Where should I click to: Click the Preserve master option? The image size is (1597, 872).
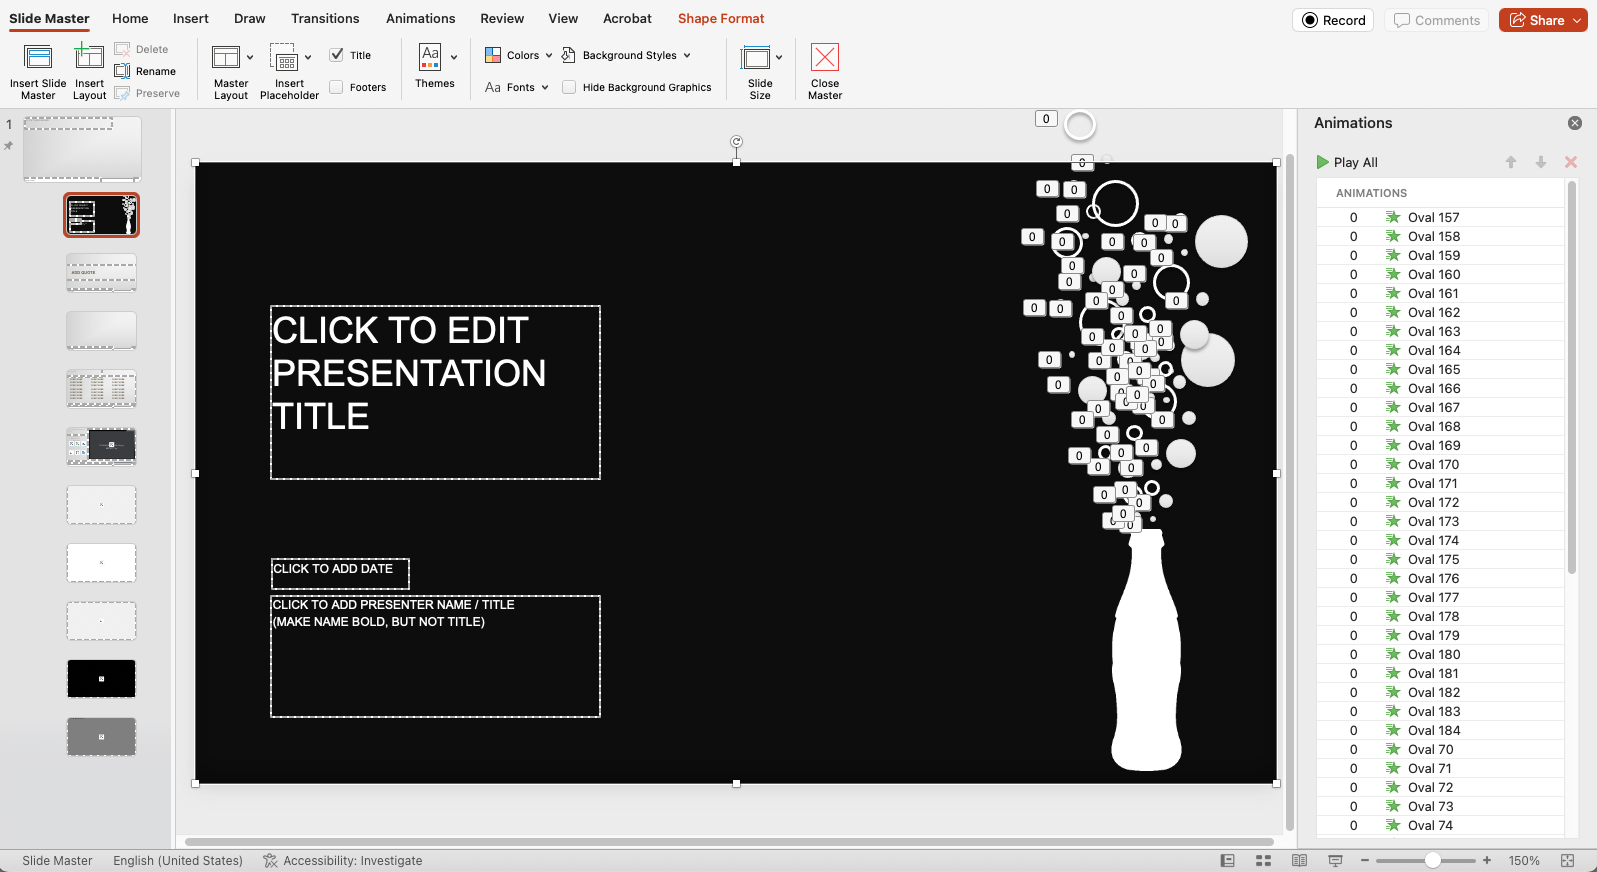pyautogui.click(x=147, y=93)
